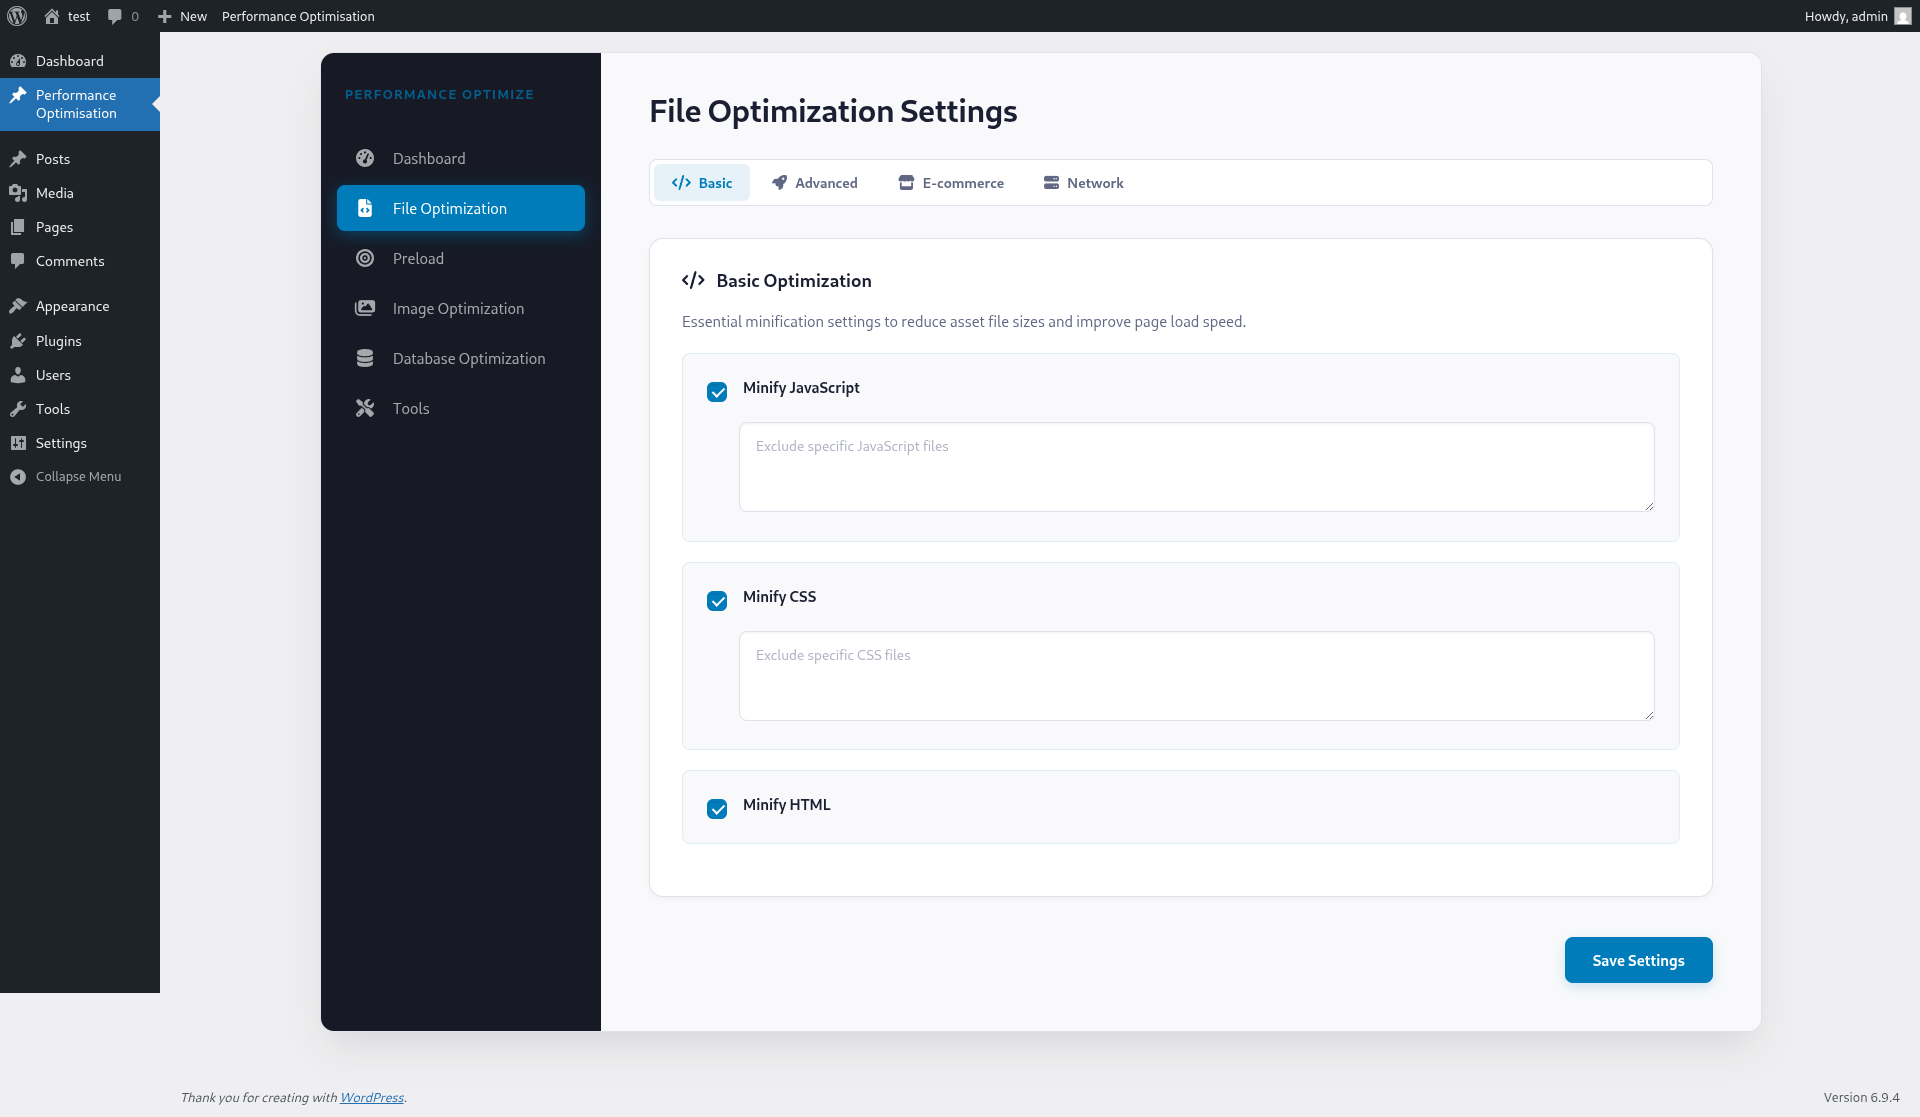Open the E-commerce settings tab
Viewport: 1920px width, 1117px height.
point(950,182)
